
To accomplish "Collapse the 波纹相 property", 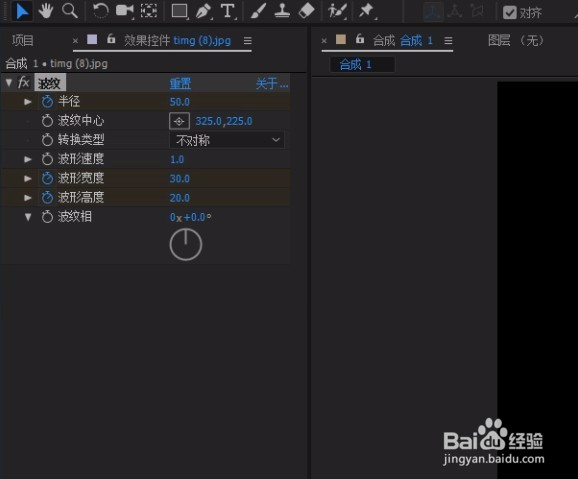I will 28,217.
